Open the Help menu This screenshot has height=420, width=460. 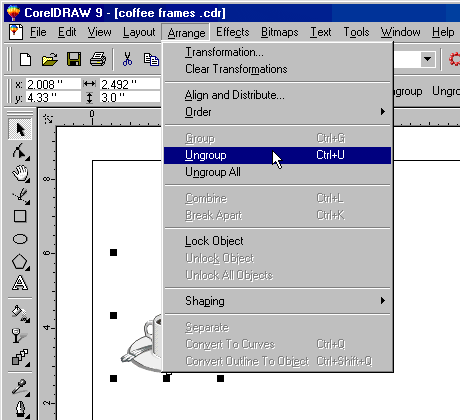pyautogui.click(x=443, y=32)
